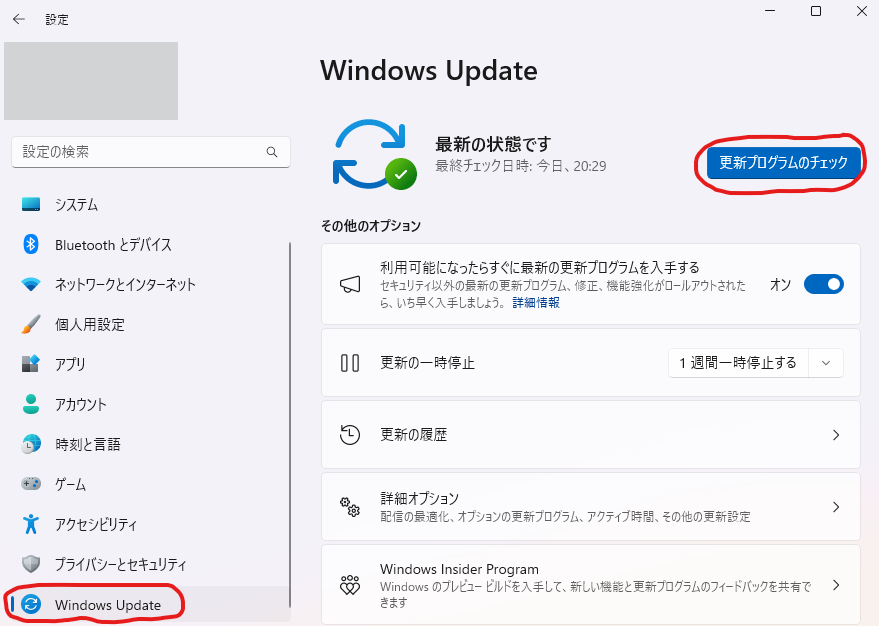Click the オン label beside the switch
The width and height of the screenshot is (879, 626).
[780, 285]
